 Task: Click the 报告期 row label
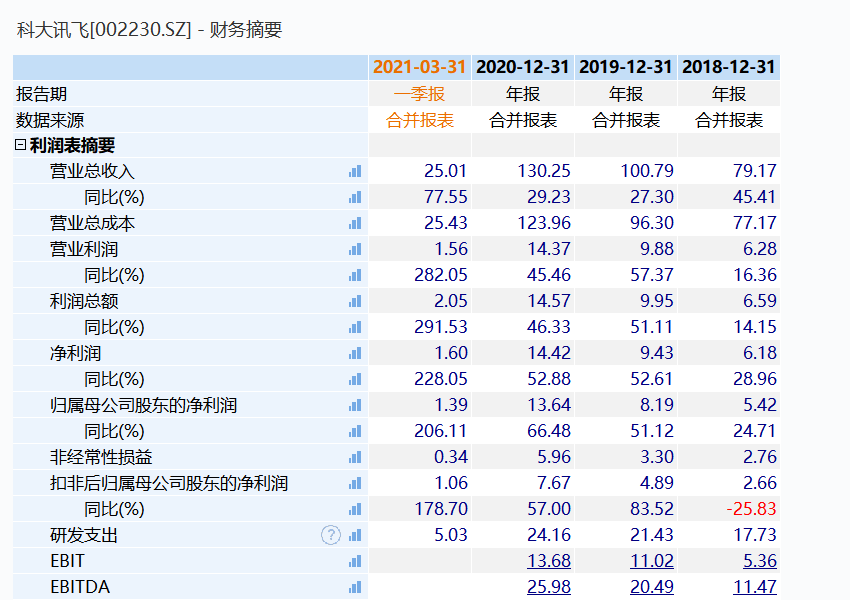tap(41, 94)
